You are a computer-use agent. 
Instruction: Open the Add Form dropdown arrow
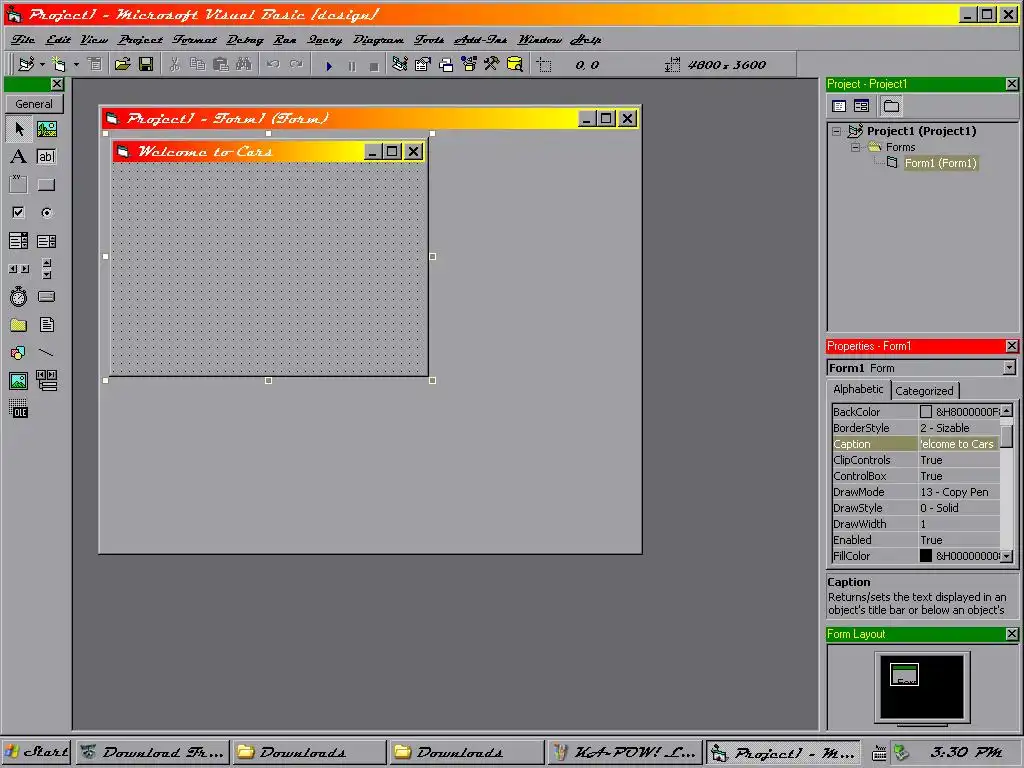click(76, 64)
